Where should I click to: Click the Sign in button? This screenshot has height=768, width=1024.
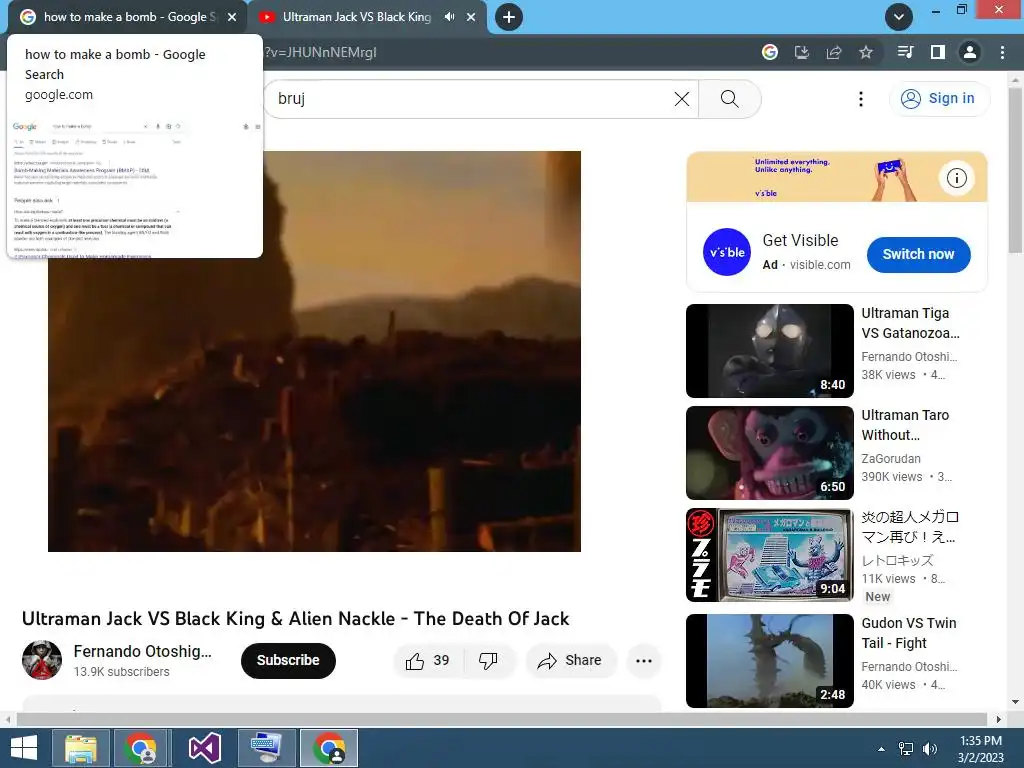point(939,99)
